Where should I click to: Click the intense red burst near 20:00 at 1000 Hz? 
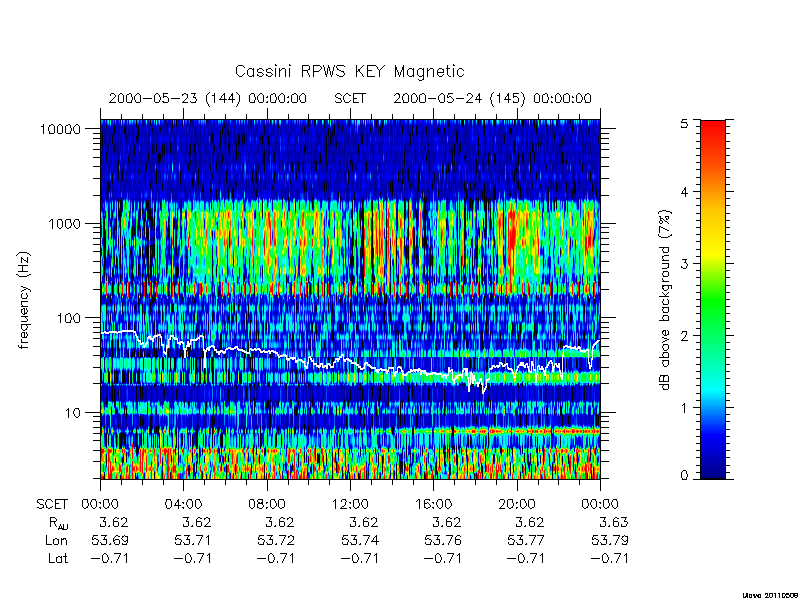(512, 240)
